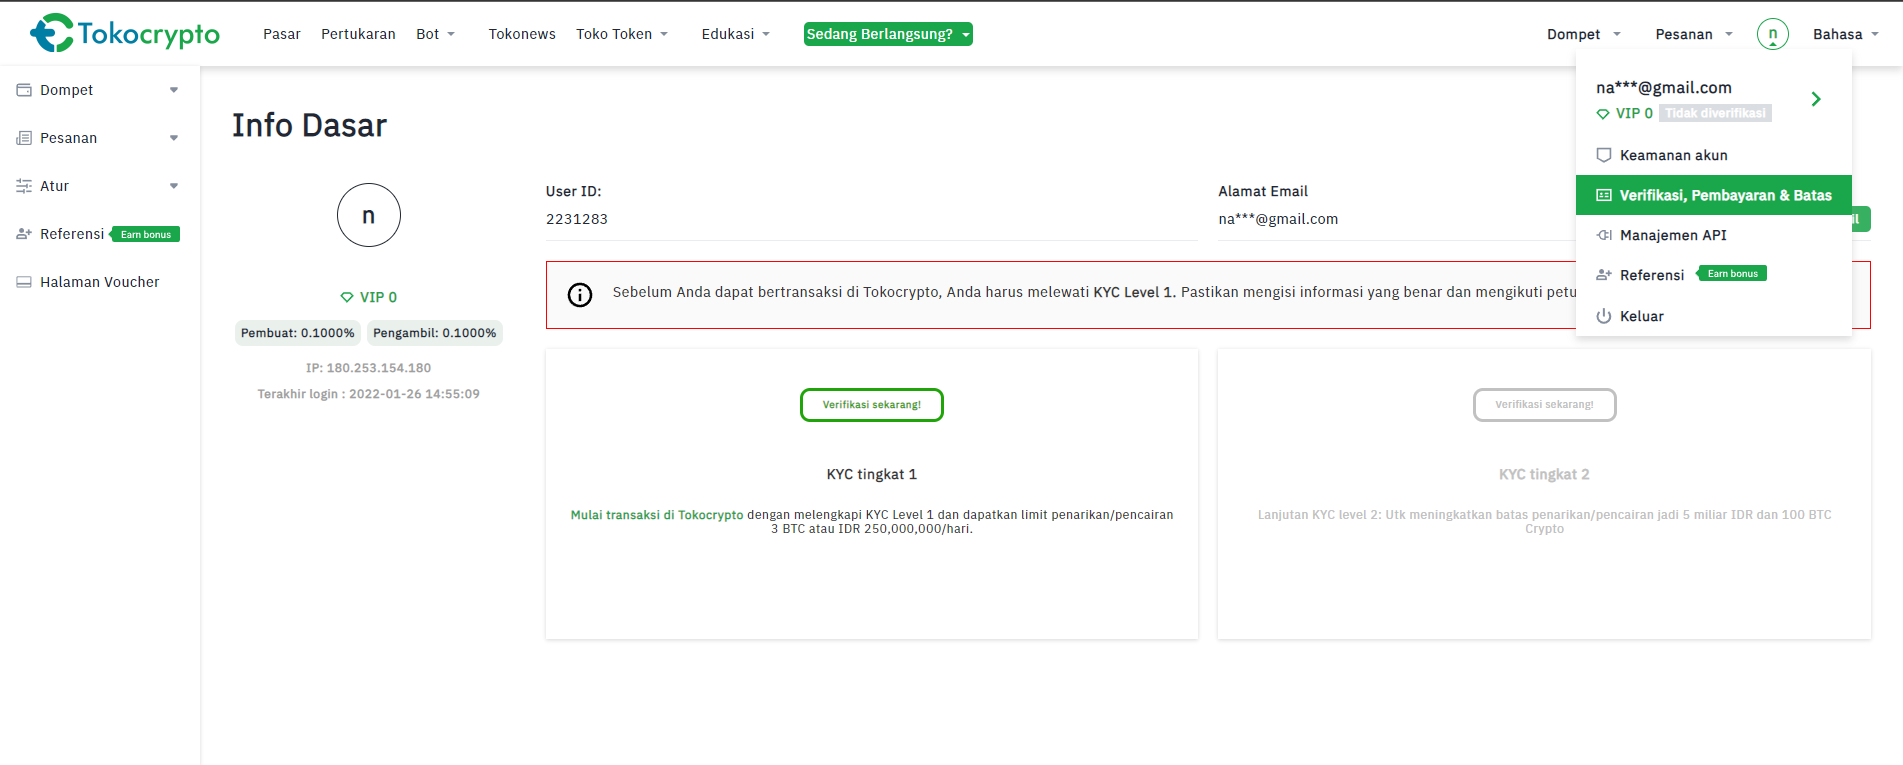Open Tokonews from the navbar
Screen dimensions: 1903x765
coord(522,34)
